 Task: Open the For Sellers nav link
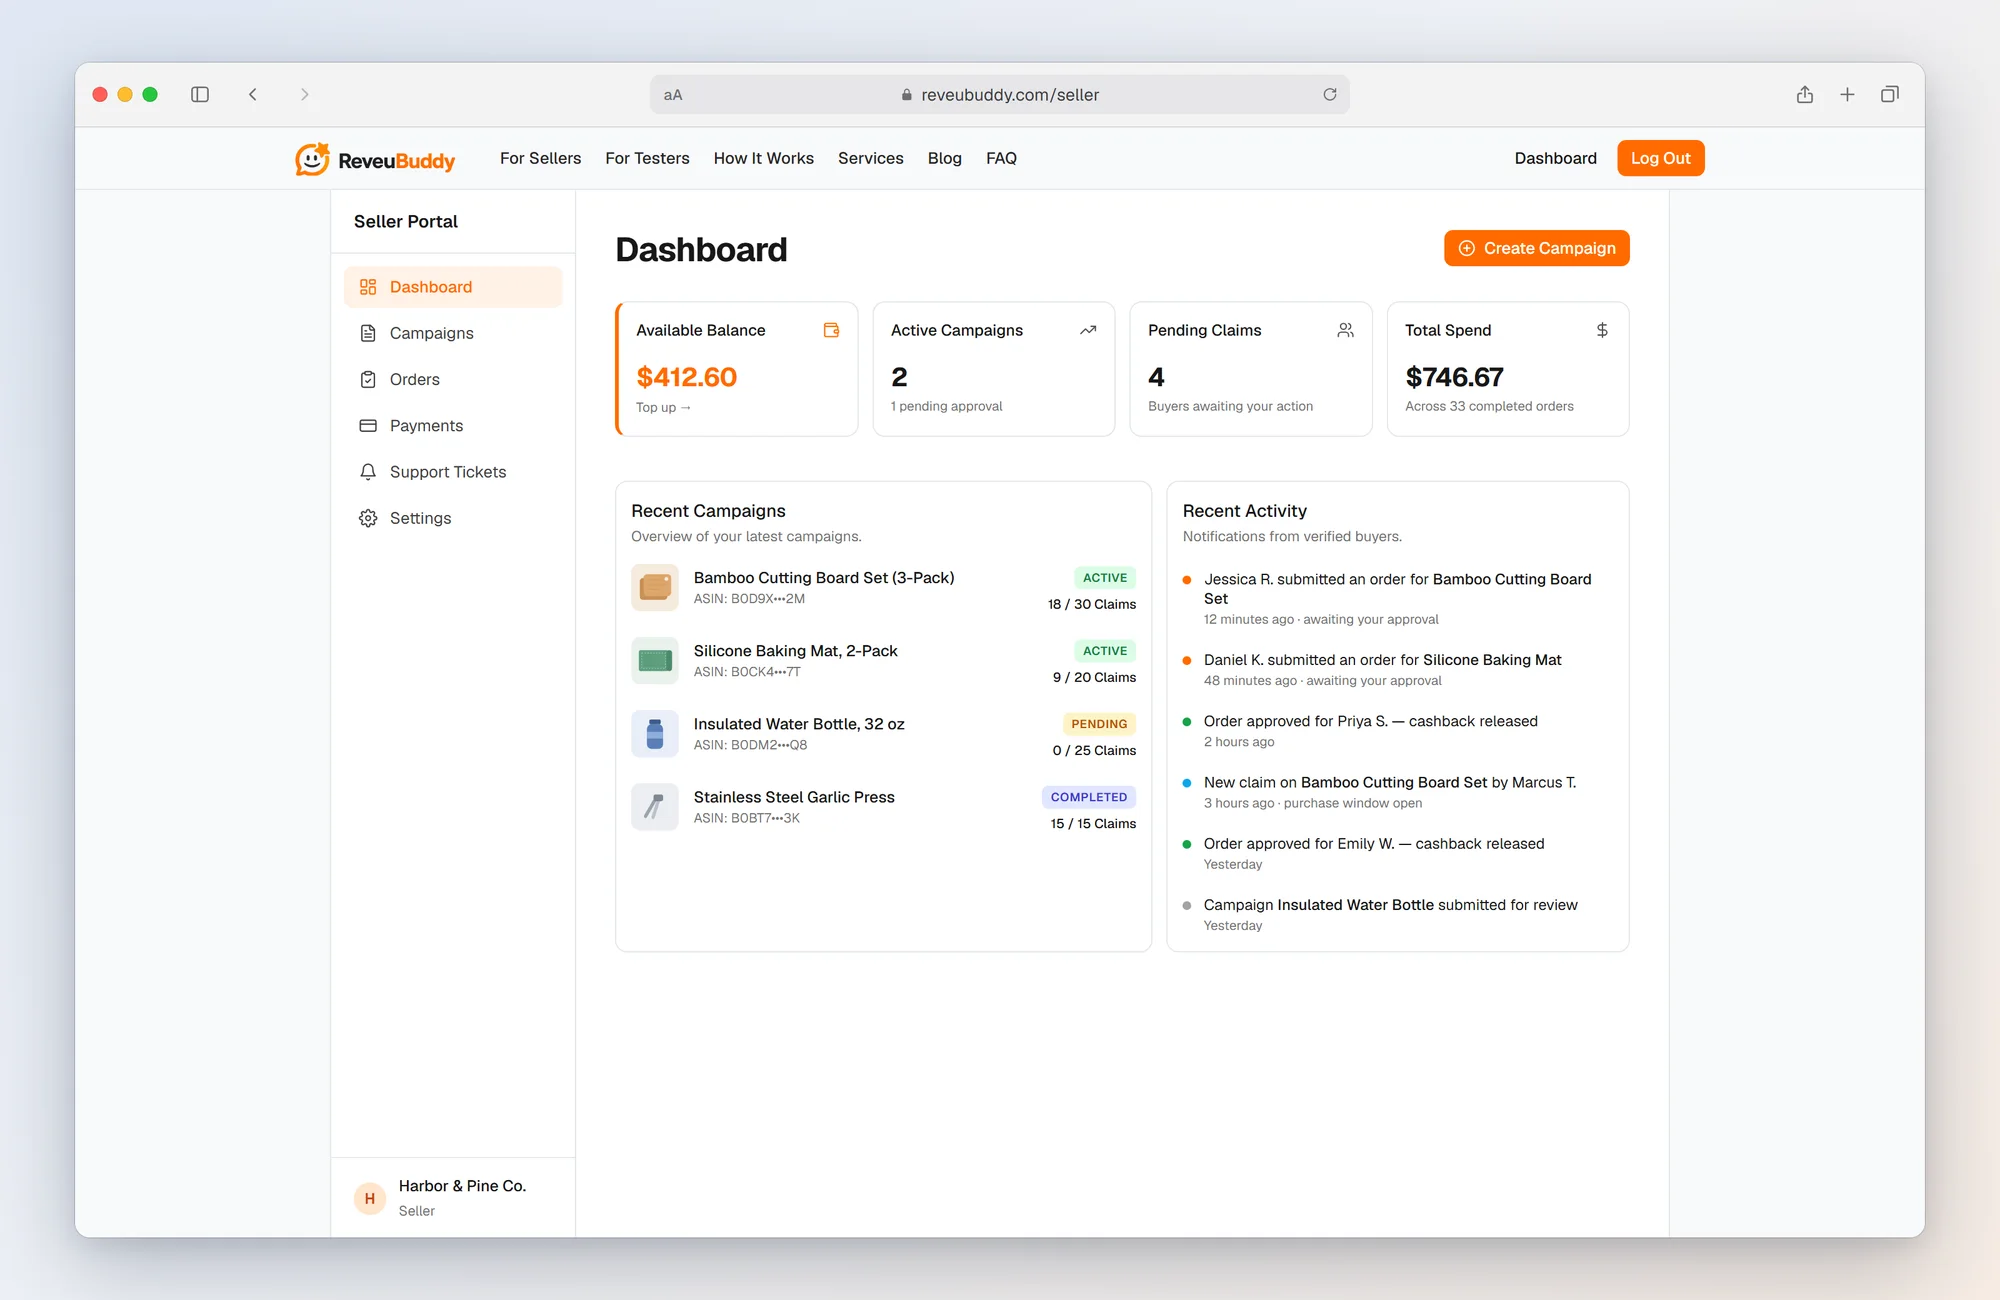pyautogui.click(x=540, y=158)
